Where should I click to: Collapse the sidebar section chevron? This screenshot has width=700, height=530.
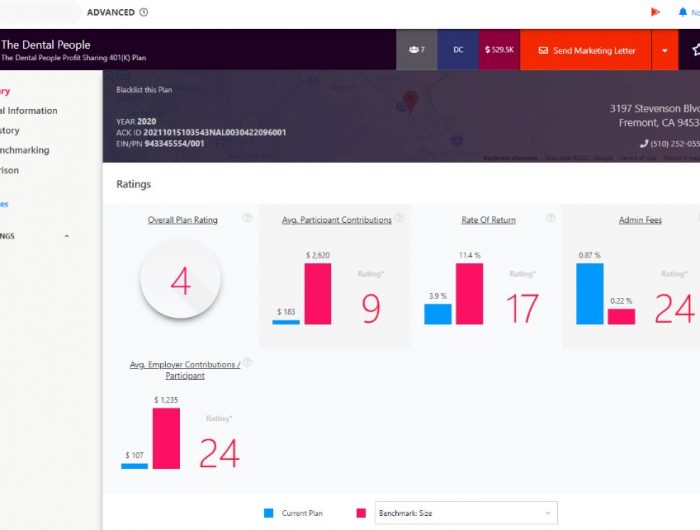(67, 236)
